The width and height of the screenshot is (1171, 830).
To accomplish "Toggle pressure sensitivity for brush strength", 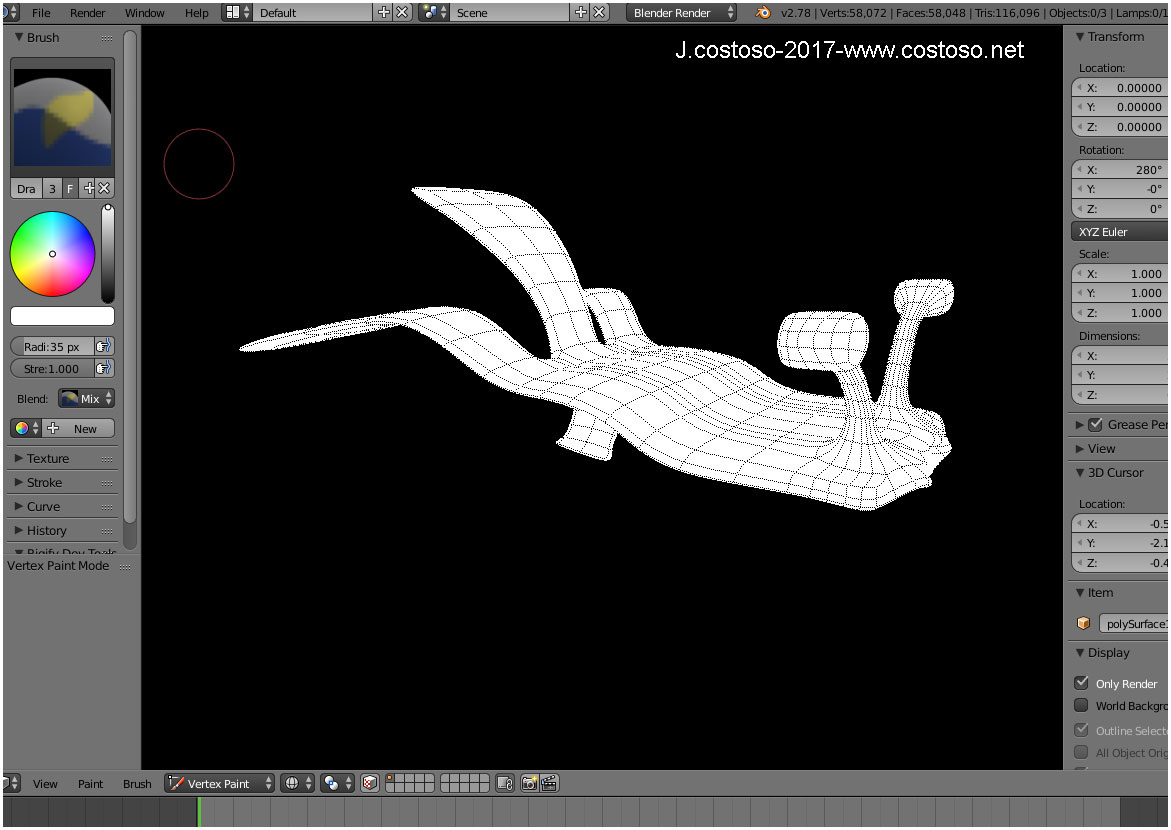I will tap(103, 368).
